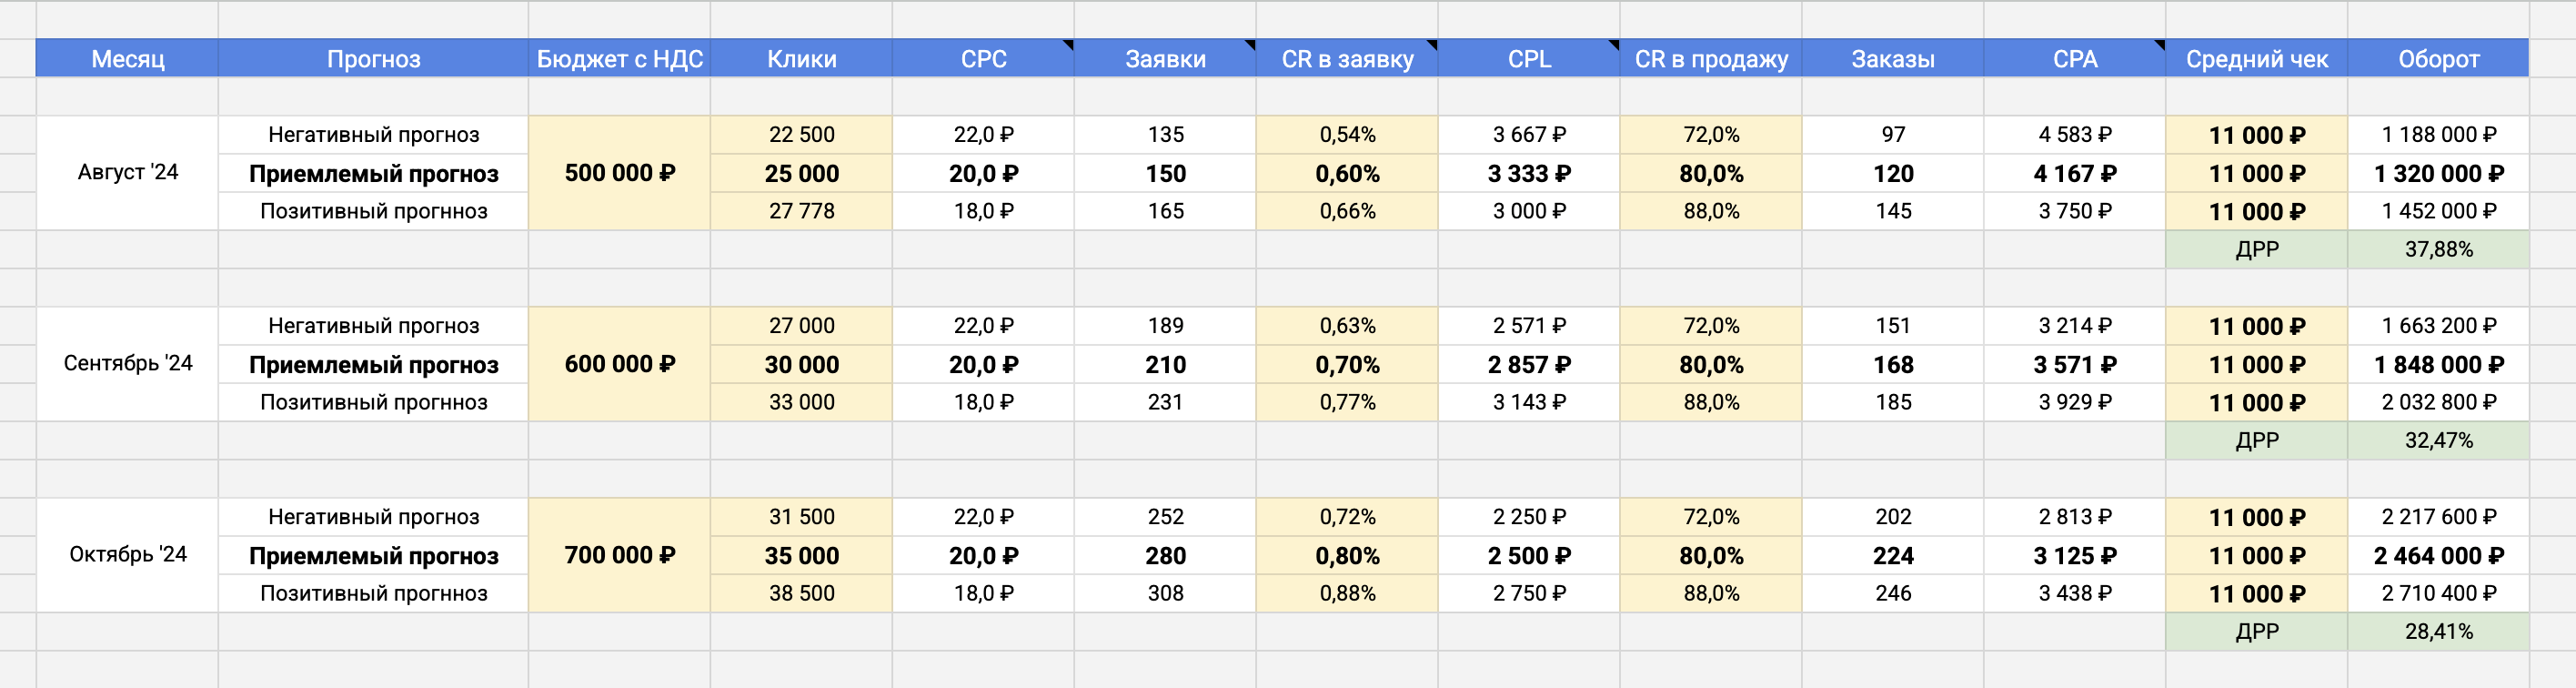The height and width of the screenshot is (688, 2576).
Task: Select the "Месяц" header cell
Action: [127, 59]
